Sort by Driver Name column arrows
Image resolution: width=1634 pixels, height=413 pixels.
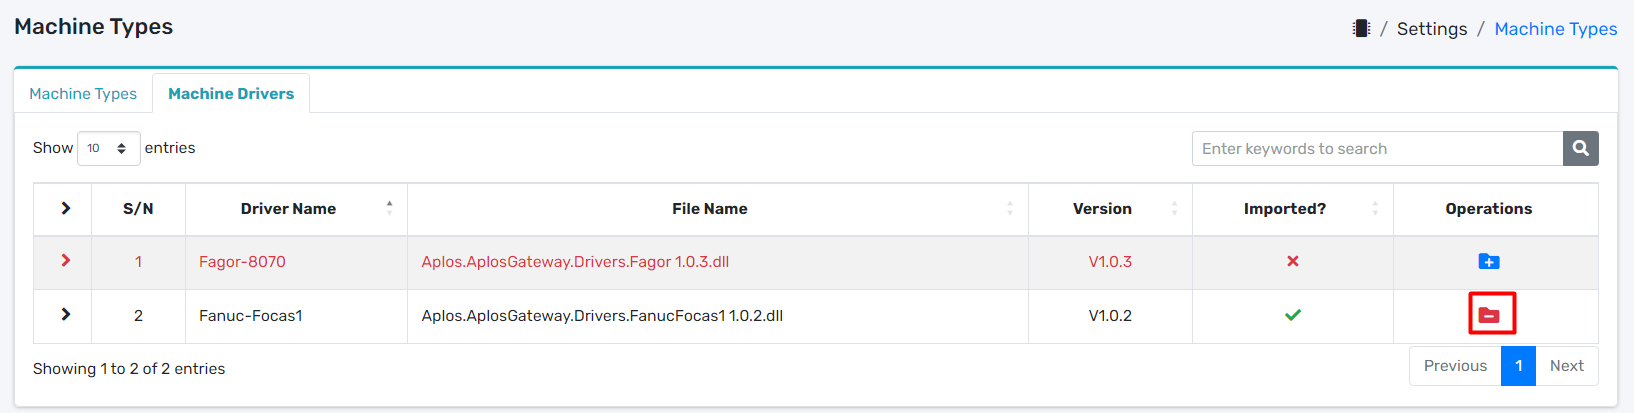point(389,208)
